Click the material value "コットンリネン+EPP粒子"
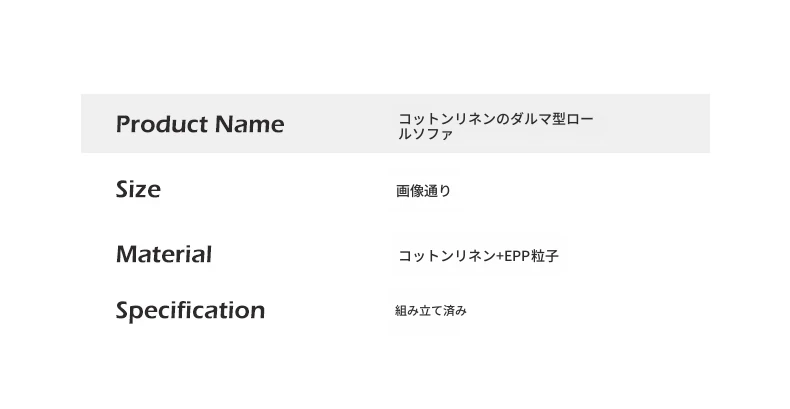790x409 pixels. (478, 256)
